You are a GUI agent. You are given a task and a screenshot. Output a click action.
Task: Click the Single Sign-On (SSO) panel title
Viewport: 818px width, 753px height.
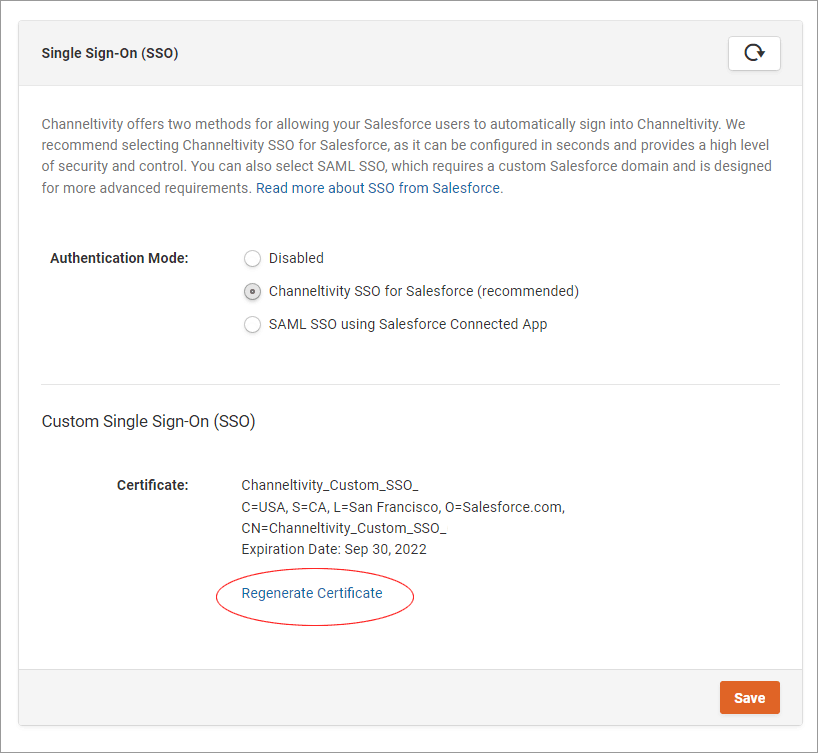point(110,53)
